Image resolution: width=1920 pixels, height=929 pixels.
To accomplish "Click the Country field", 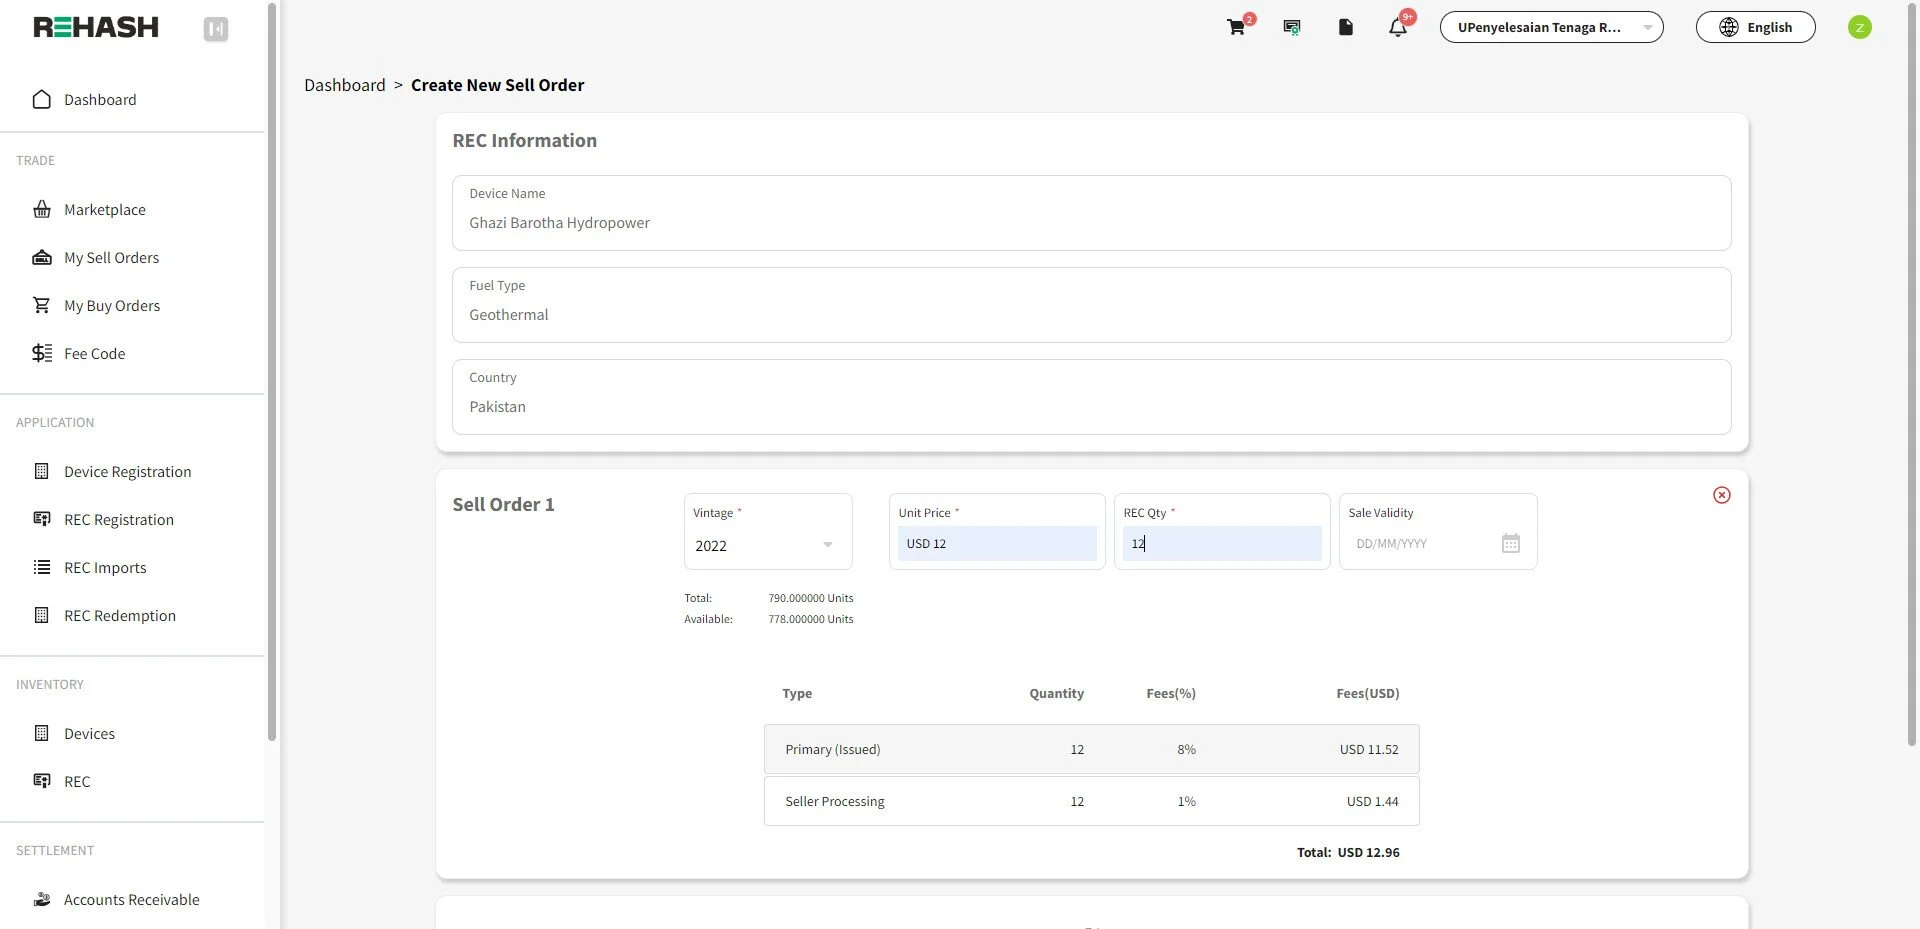I will 1092,397.
